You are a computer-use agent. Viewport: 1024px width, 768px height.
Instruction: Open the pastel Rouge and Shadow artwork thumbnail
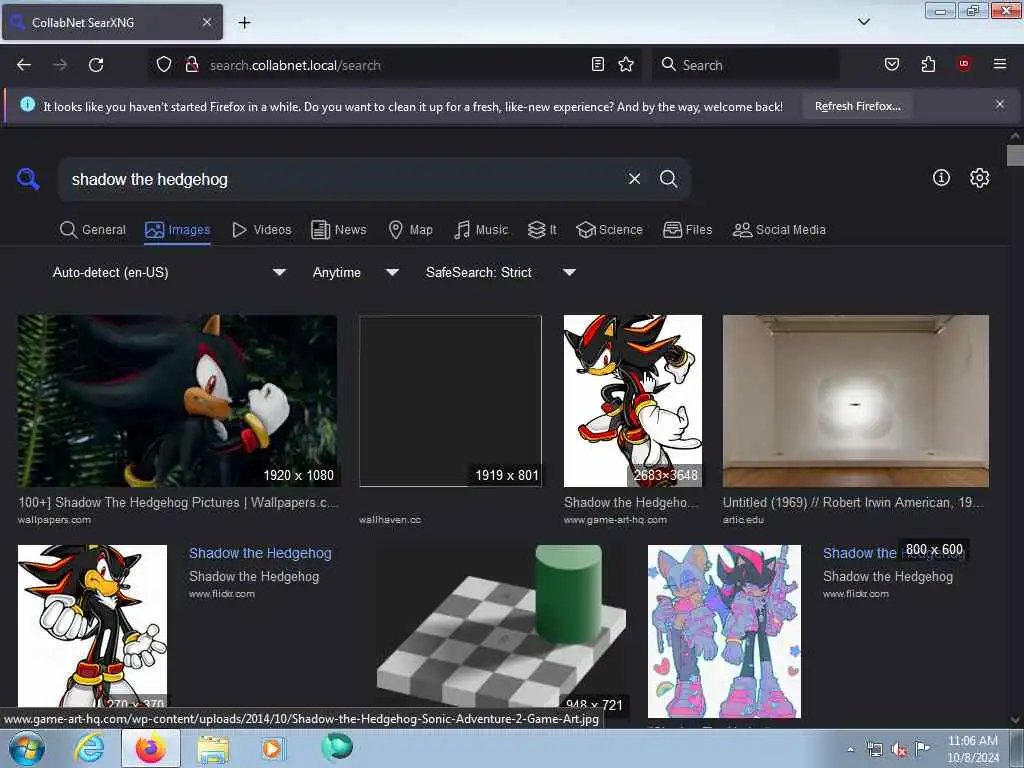coord(724,631)
